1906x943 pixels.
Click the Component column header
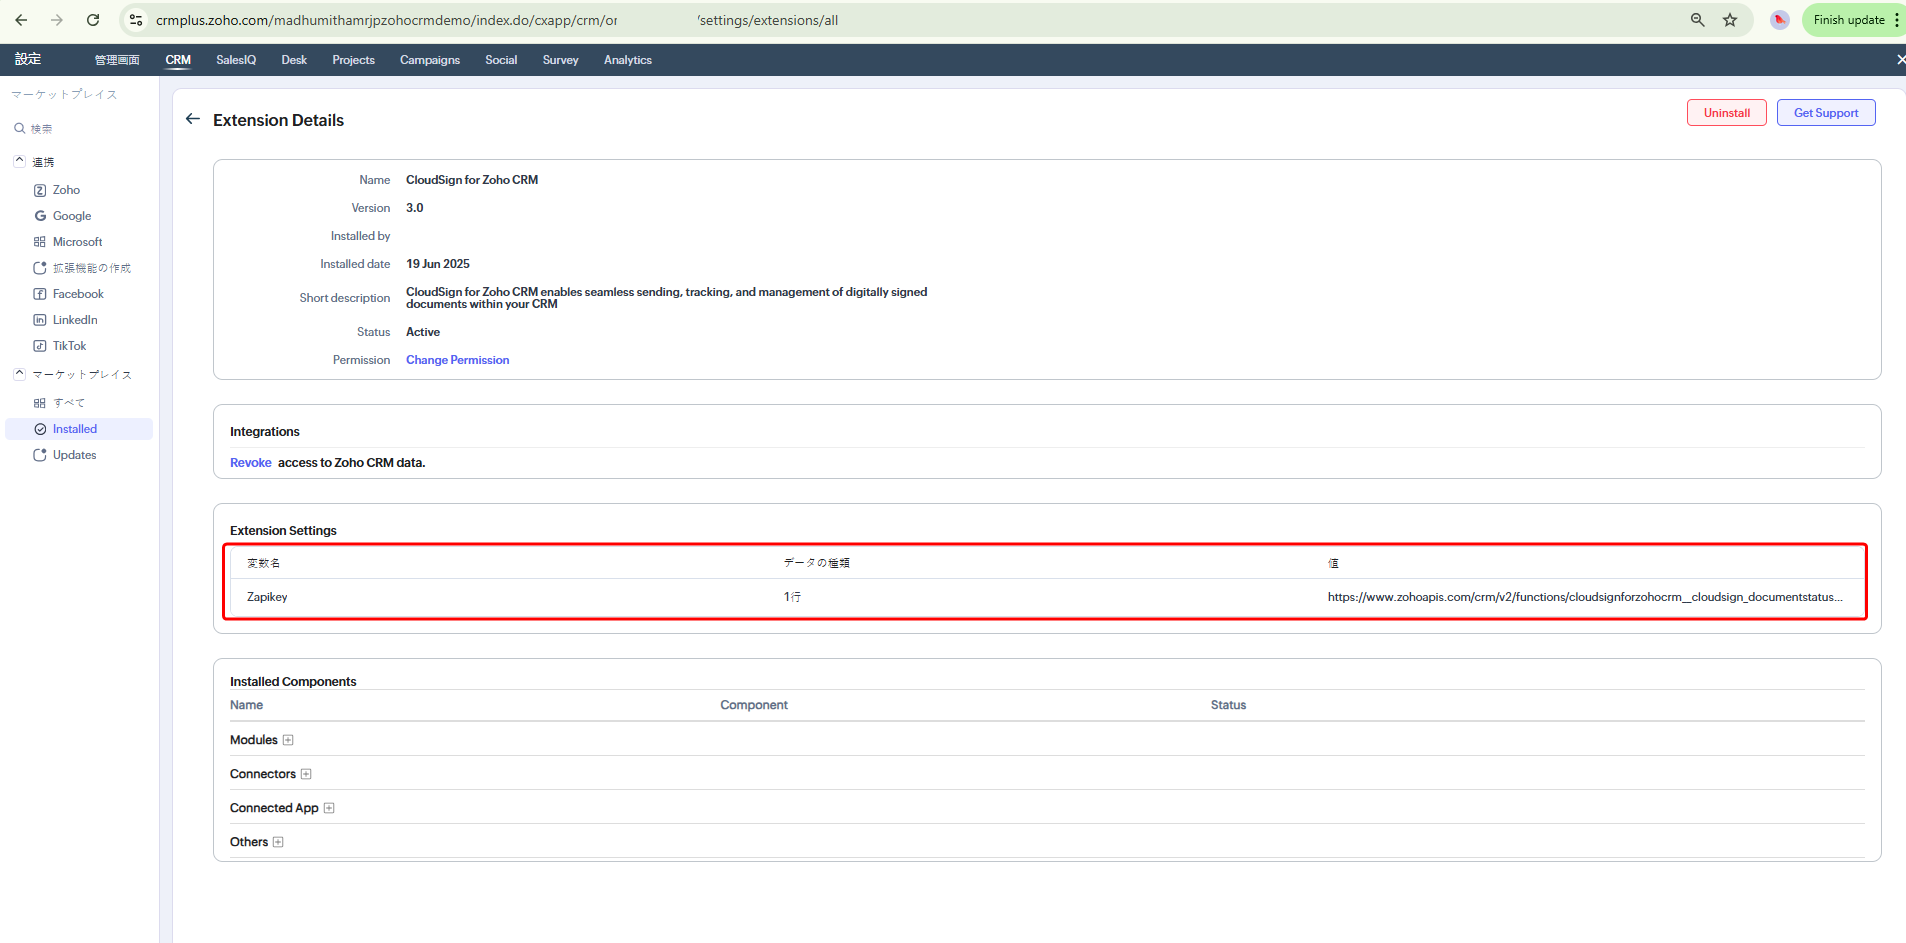pos(754,705)
